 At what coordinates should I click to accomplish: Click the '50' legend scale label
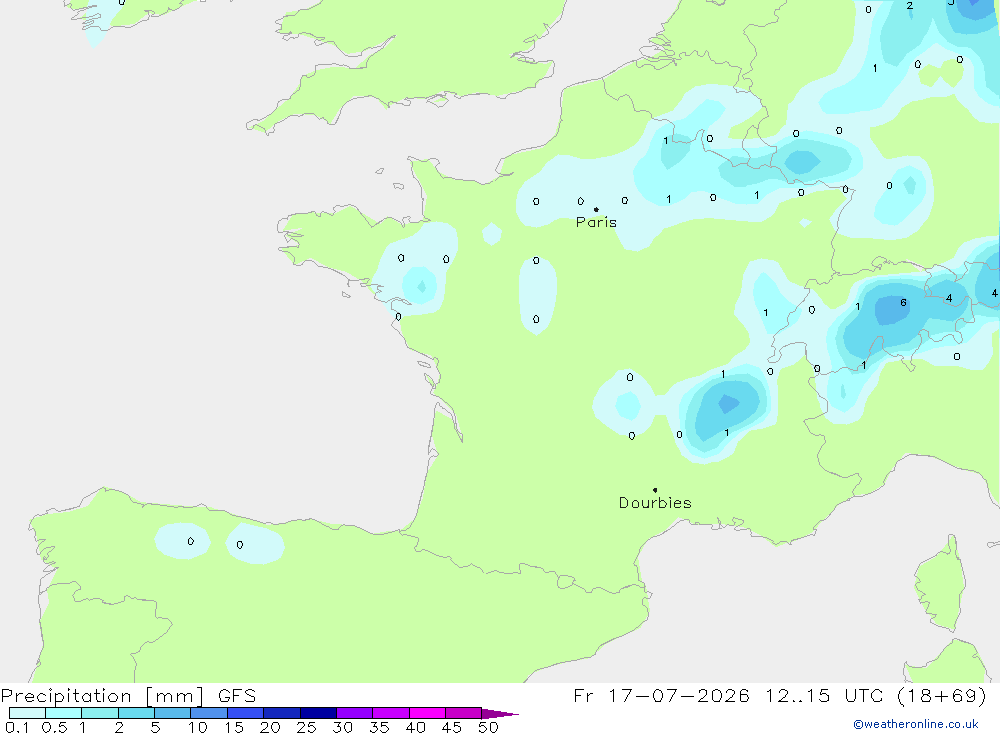click(x=488, y=727)
